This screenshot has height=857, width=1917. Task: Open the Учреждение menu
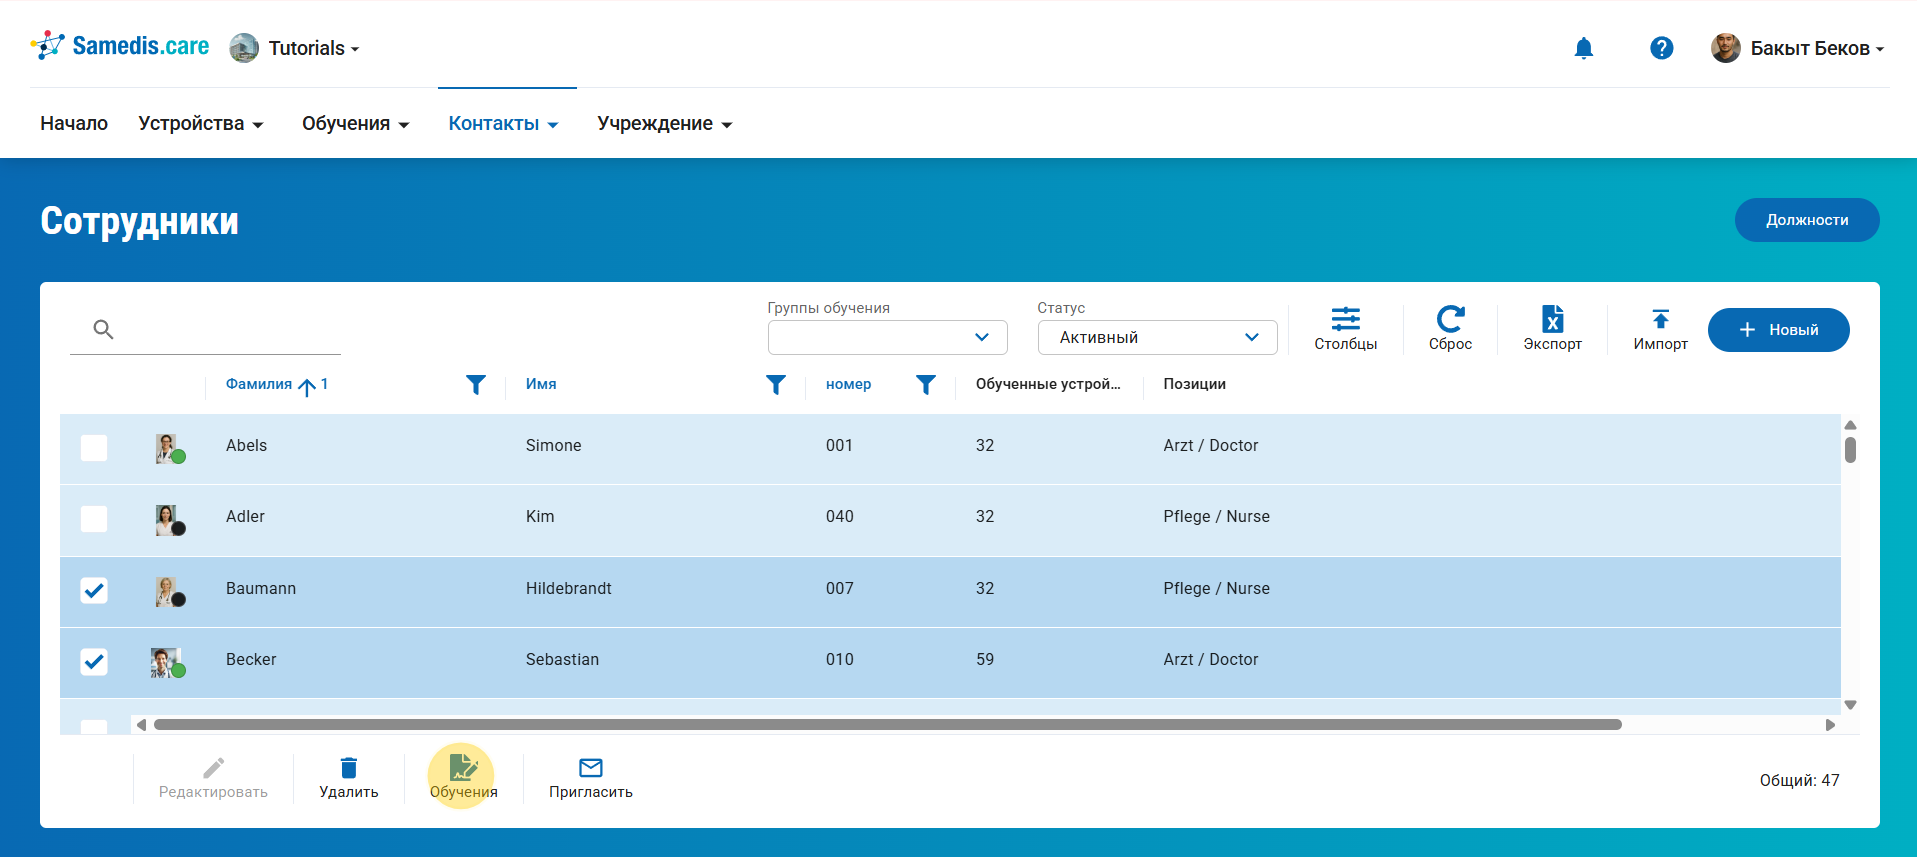664,124
